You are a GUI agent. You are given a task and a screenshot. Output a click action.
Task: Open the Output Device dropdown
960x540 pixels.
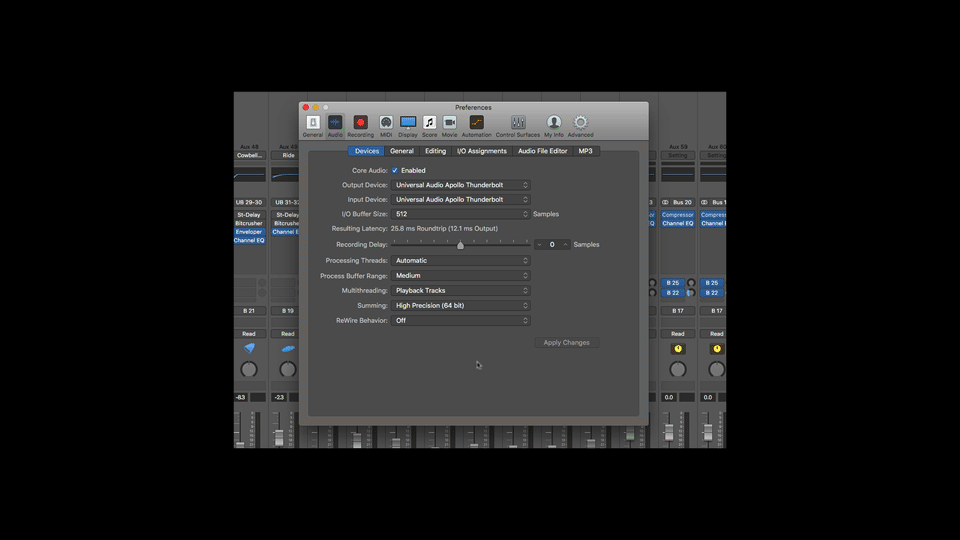point(460,185)
